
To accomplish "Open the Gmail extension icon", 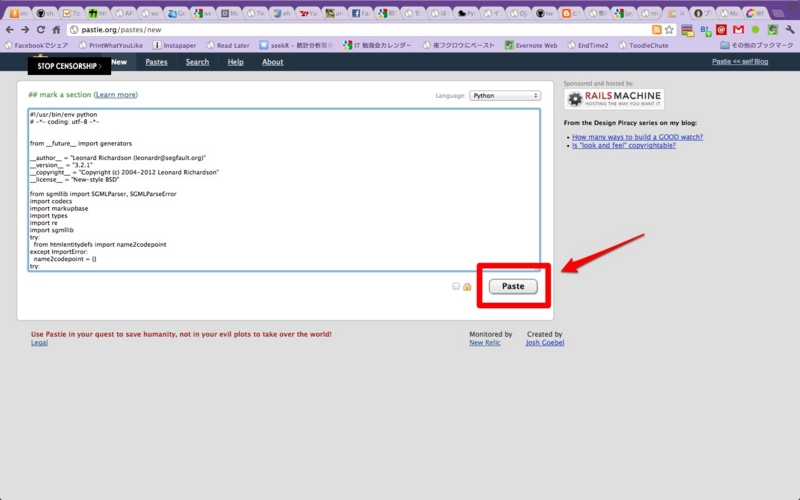I will [x=738, y=30].
